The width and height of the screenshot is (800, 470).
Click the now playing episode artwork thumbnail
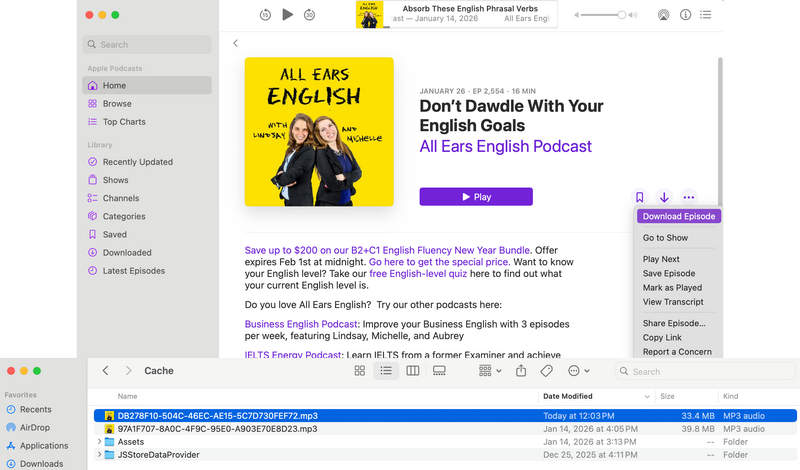(369, 14)
